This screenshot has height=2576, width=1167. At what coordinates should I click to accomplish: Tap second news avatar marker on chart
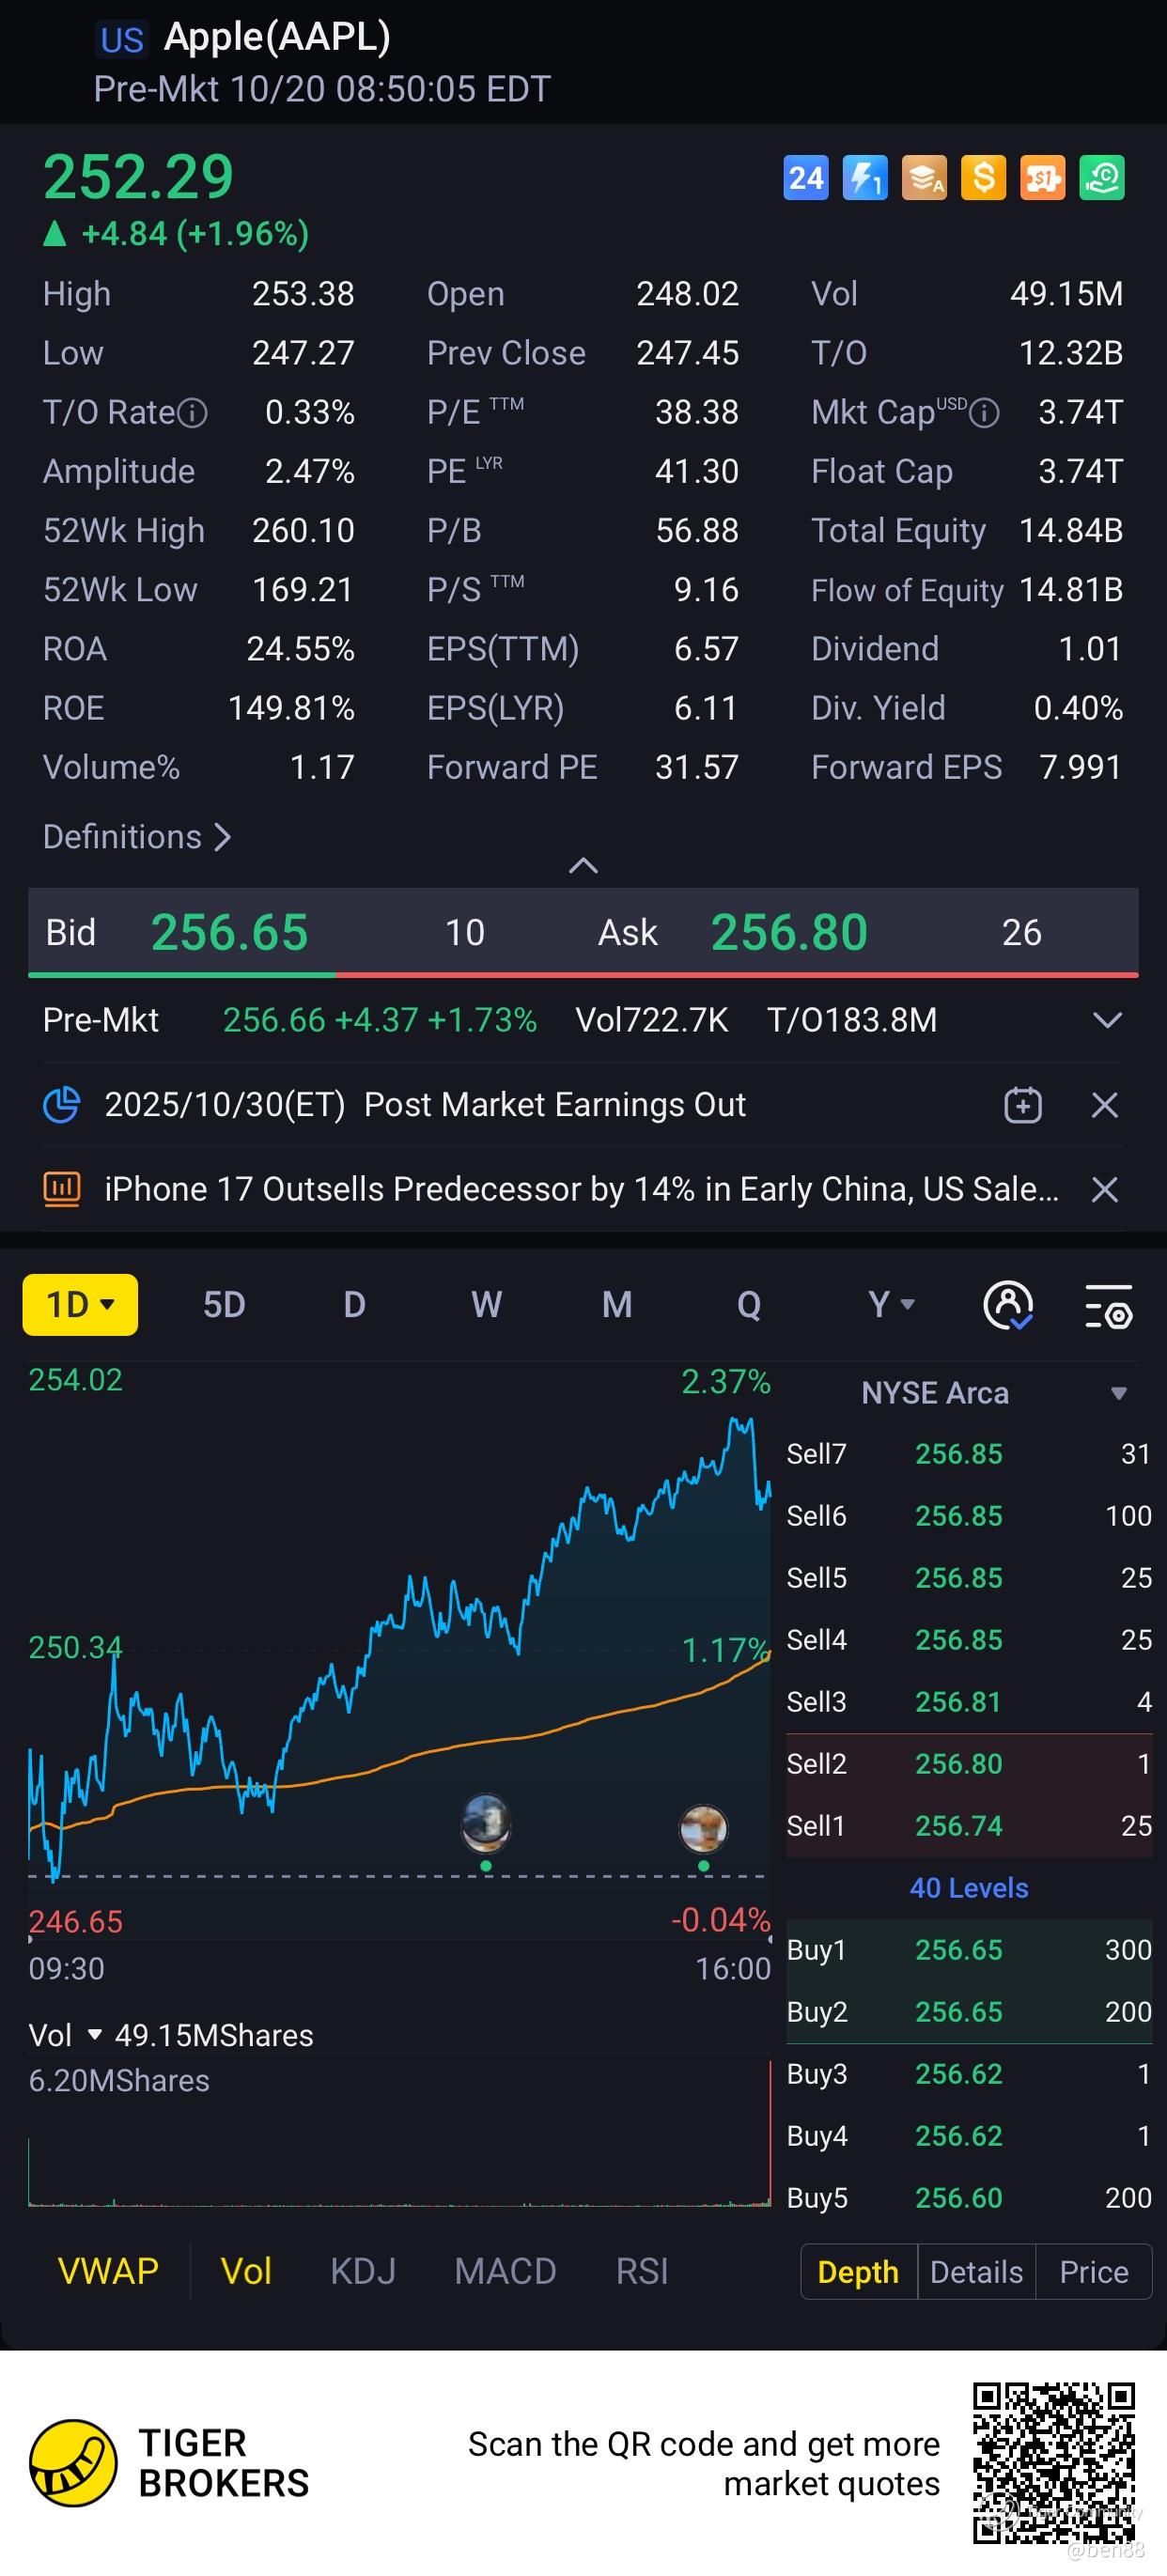(x=703, y=1828)
